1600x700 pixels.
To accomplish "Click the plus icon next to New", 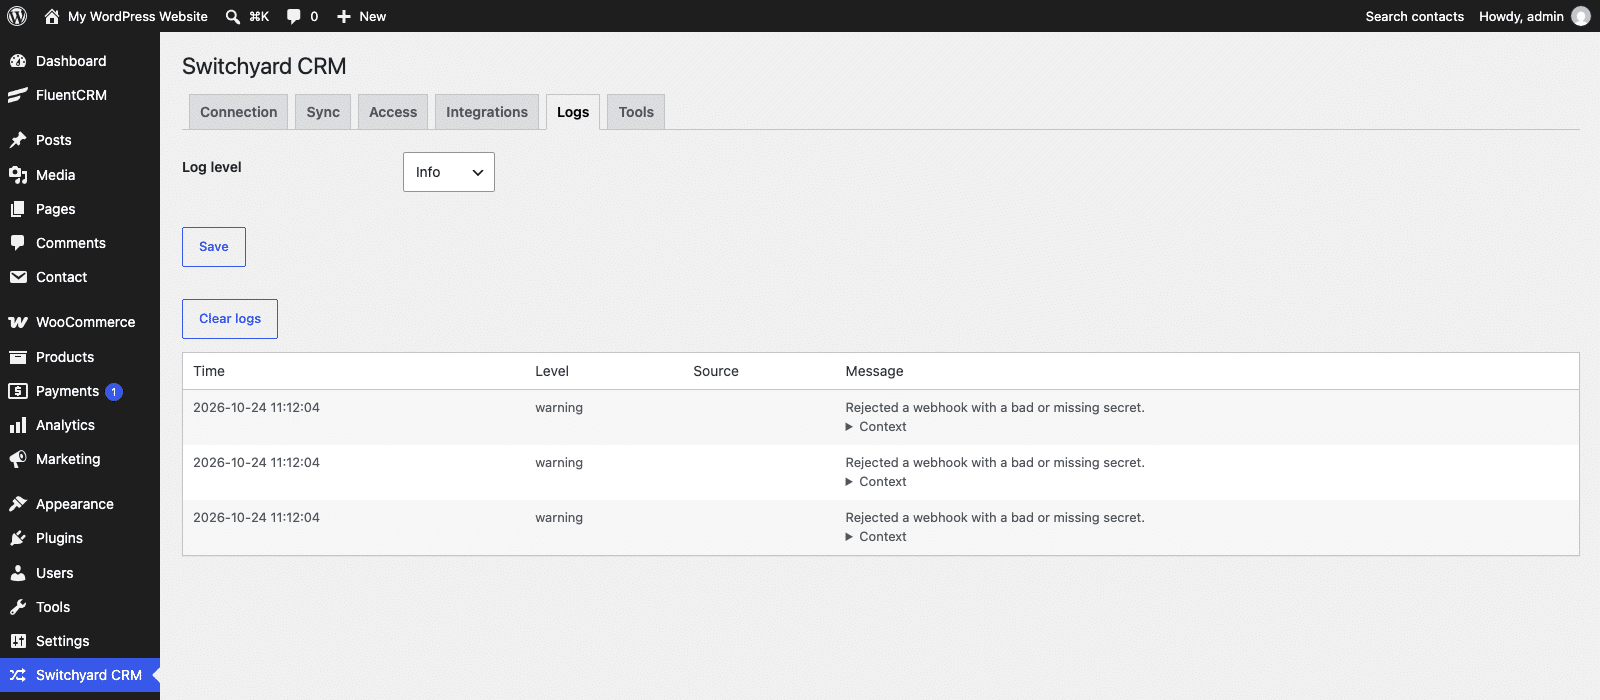I will 344,16.
